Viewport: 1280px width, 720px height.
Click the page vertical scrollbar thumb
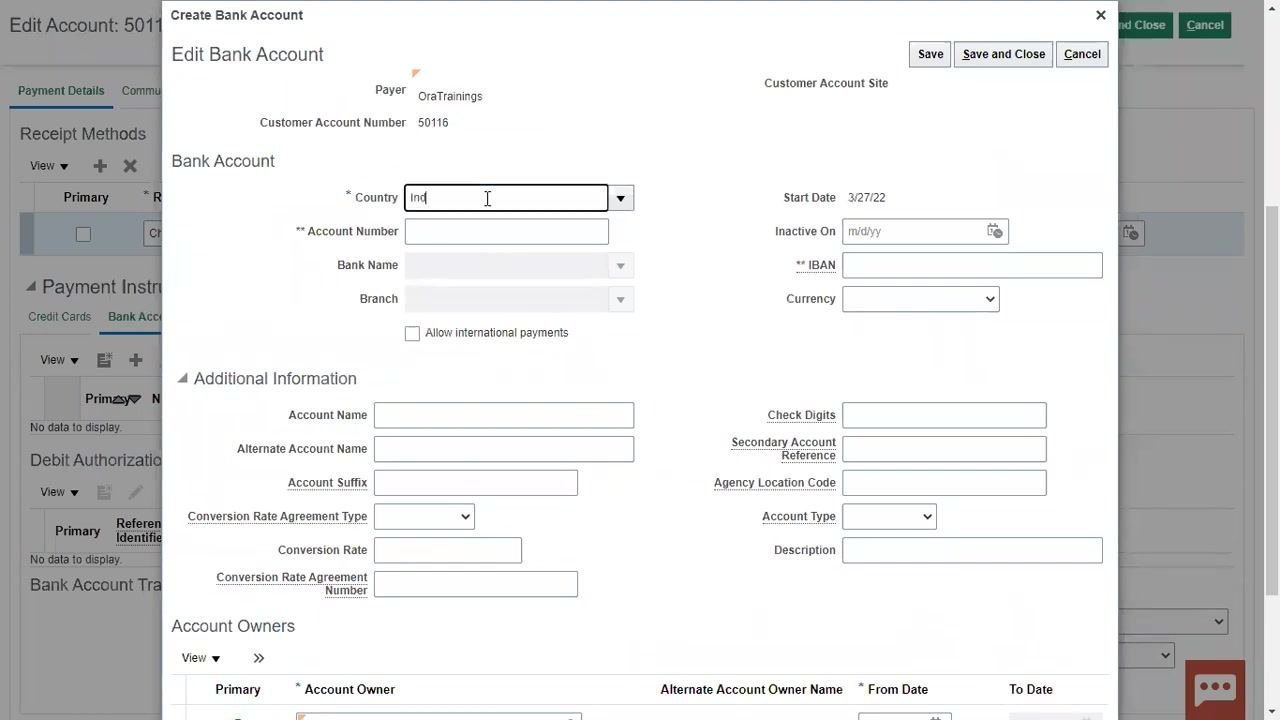tap(1272, 400)
